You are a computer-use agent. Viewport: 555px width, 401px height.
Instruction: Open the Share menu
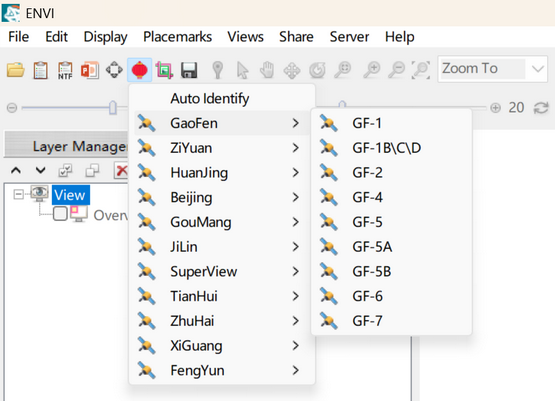pyautogui.click(x=296, y=37)
